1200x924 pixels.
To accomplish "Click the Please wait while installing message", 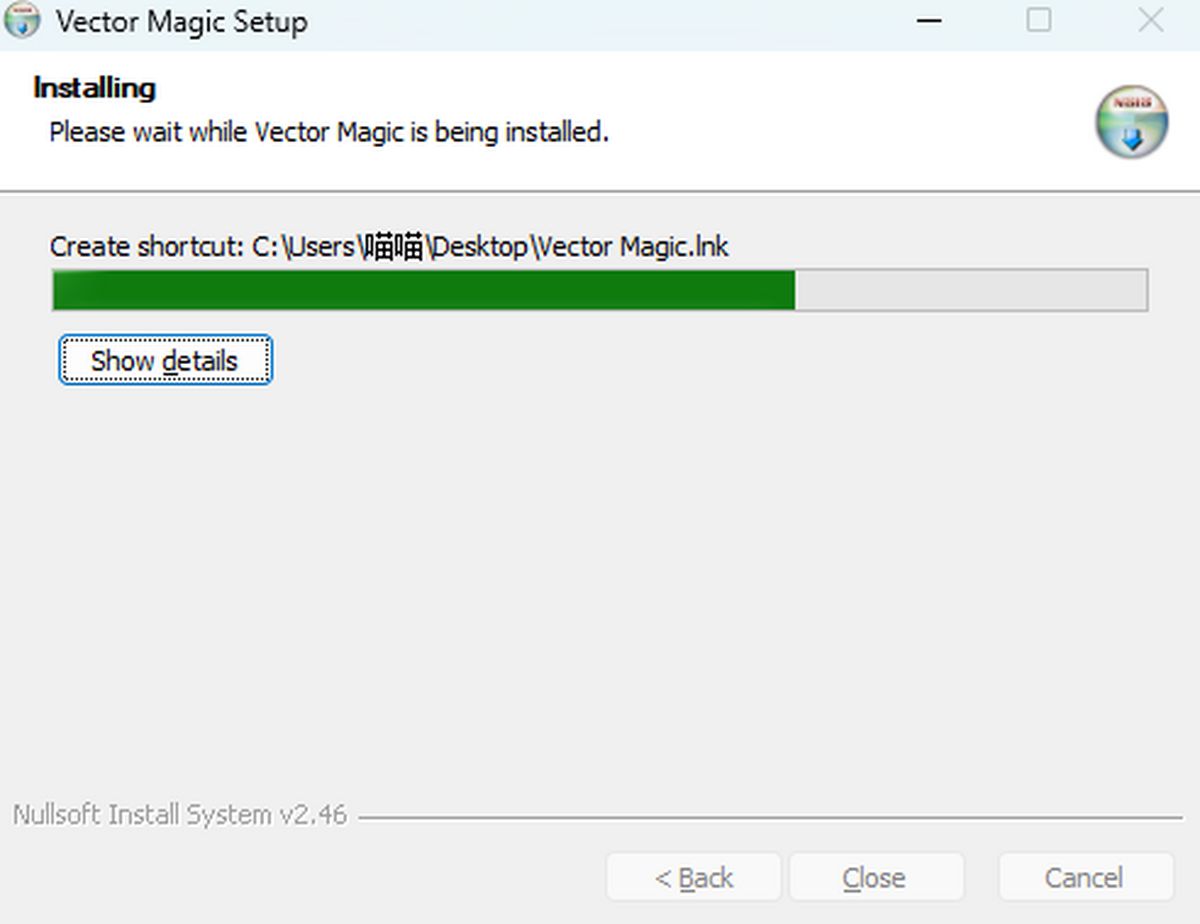I will pos(329,132).
